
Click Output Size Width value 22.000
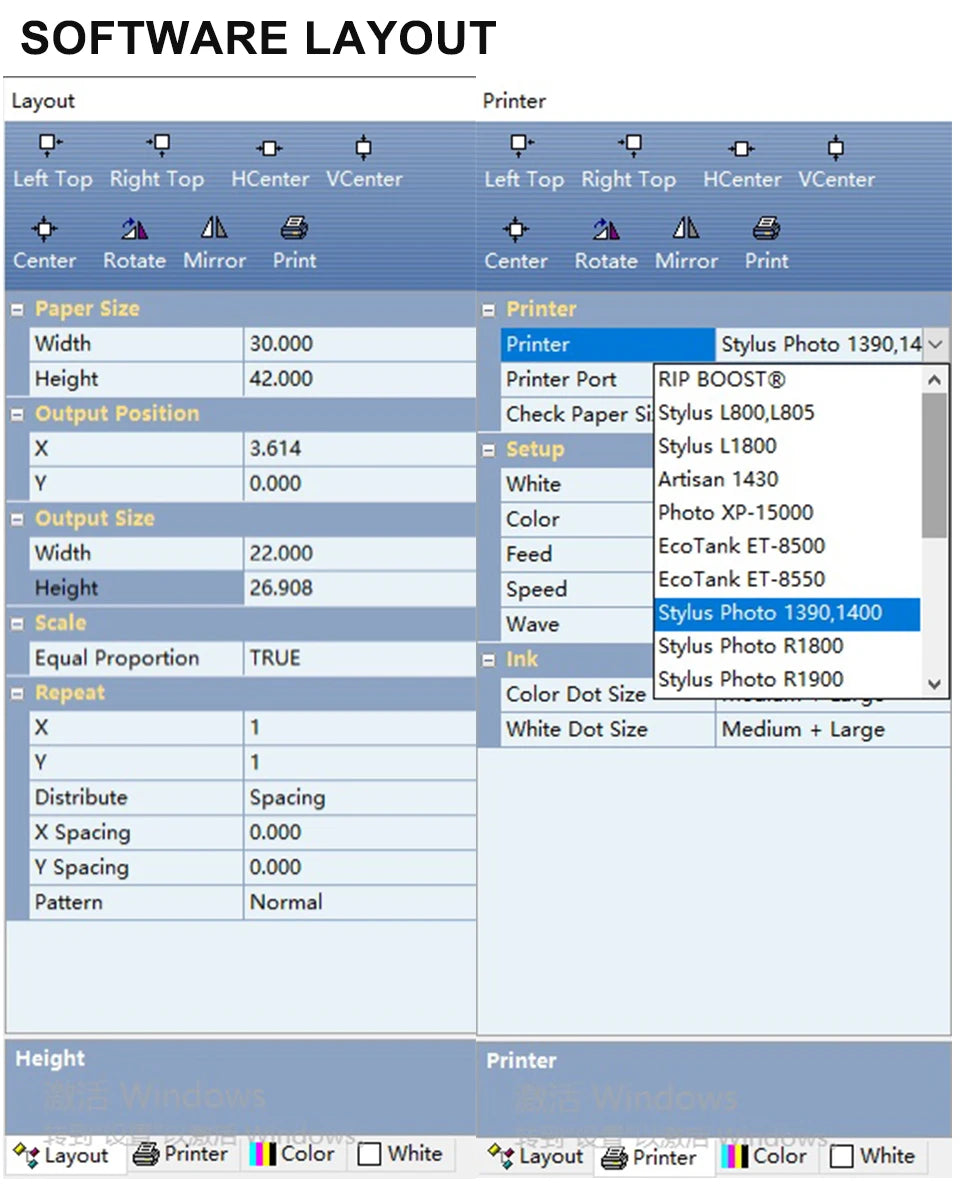pos(360,554)
